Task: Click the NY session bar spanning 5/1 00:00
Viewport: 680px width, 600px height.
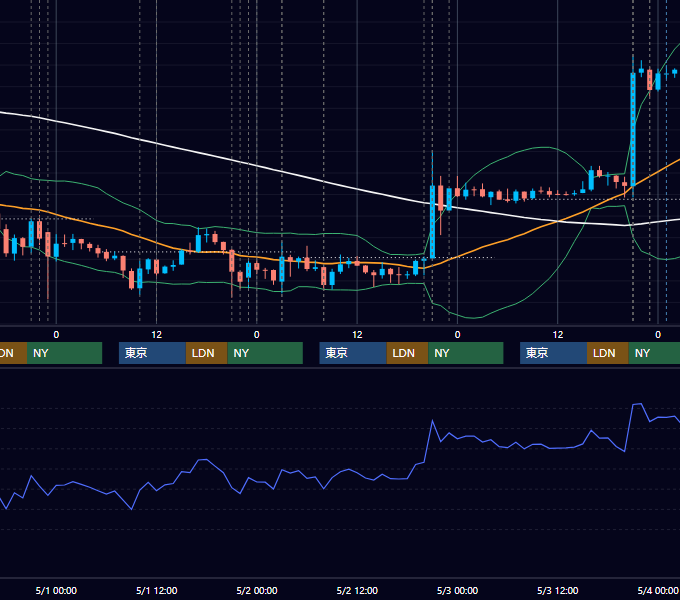Action: click(x=64, y=353)
